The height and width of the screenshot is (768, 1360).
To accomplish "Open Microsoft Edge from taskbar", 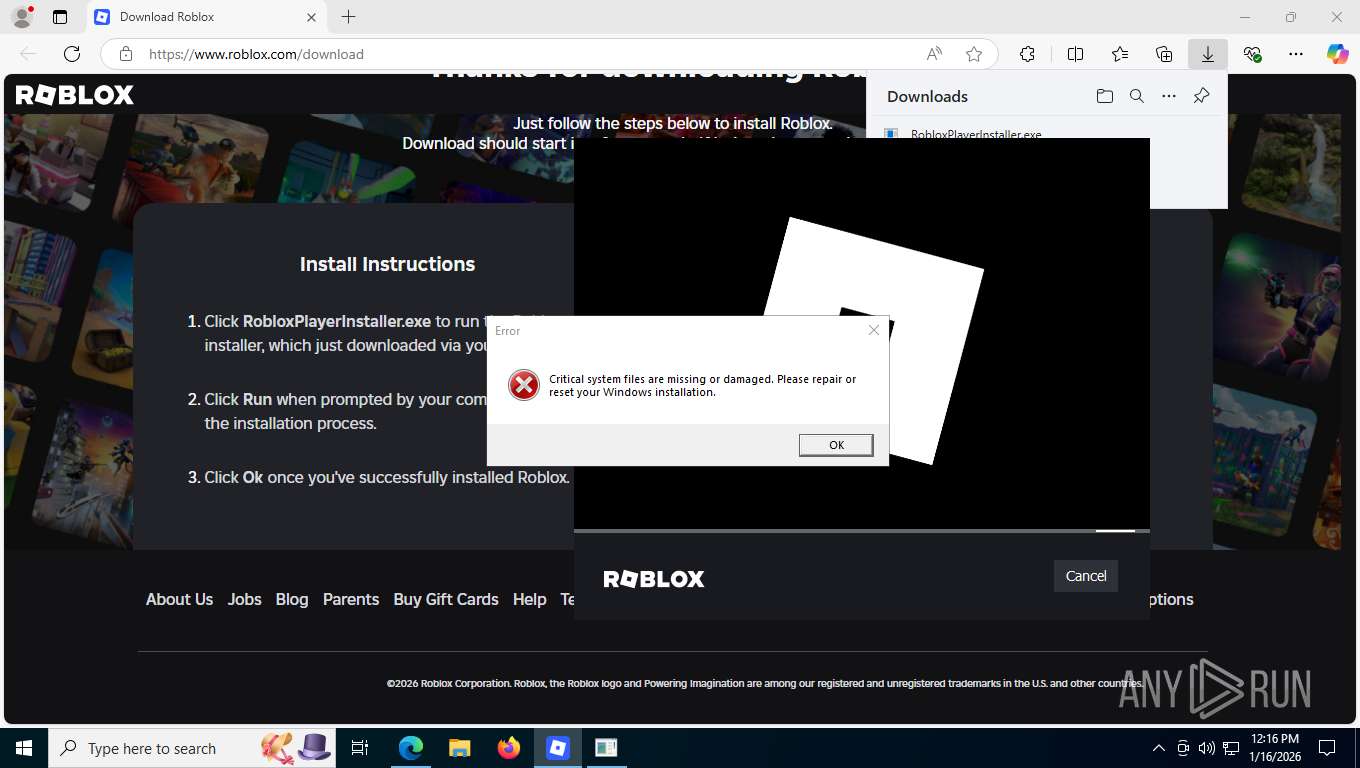I will pos(410,748).
